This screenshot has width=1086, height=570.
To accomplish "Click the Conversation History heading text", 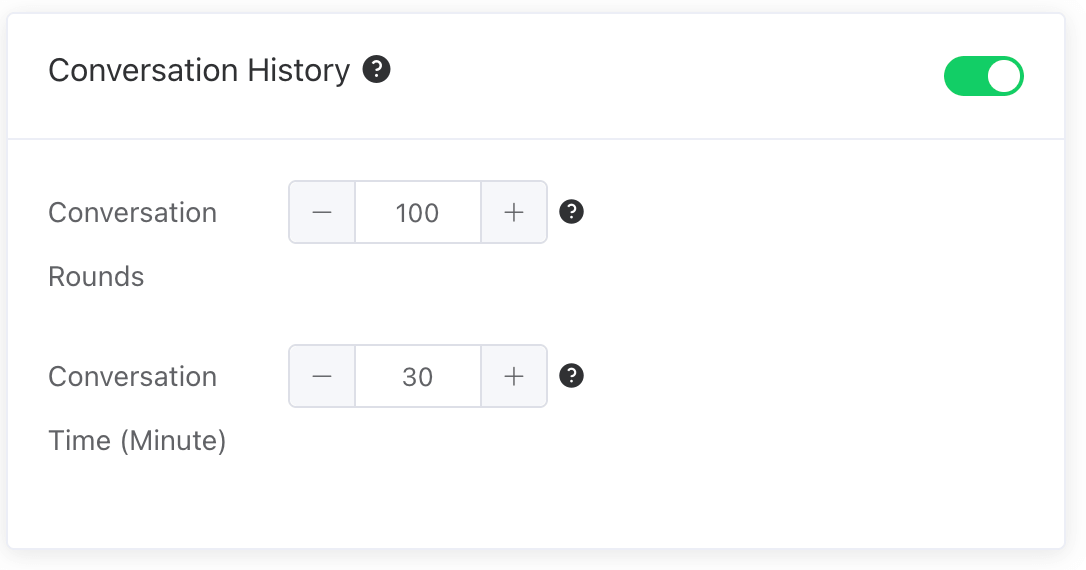I will tap(199, 71).
